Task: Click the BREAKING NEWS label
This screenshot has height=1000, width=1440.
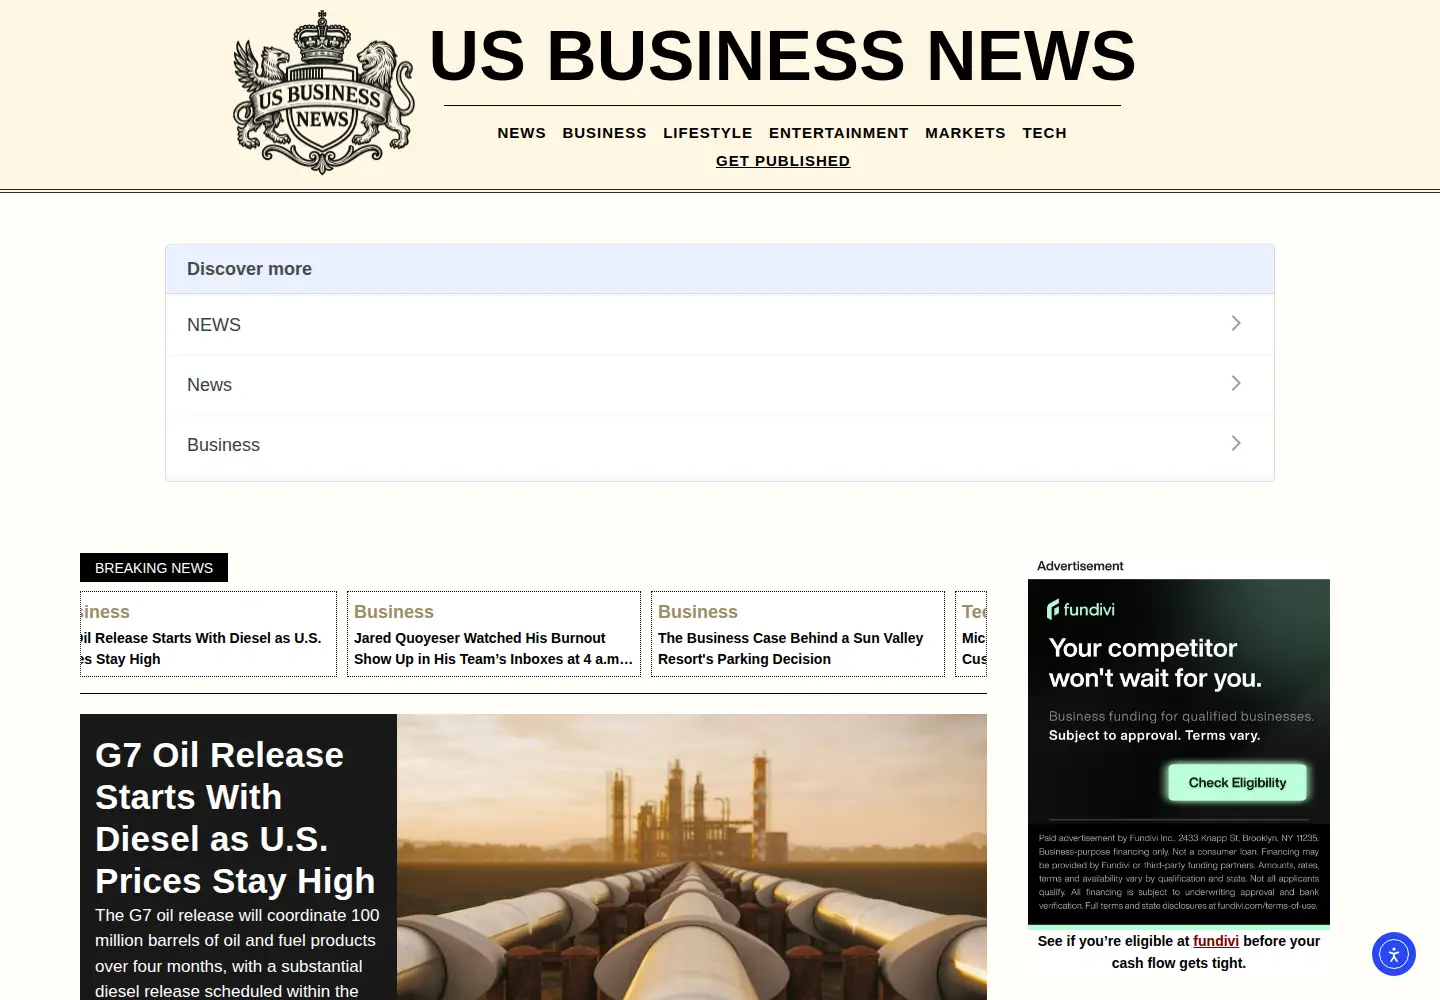Action: [x=154, y=568]
